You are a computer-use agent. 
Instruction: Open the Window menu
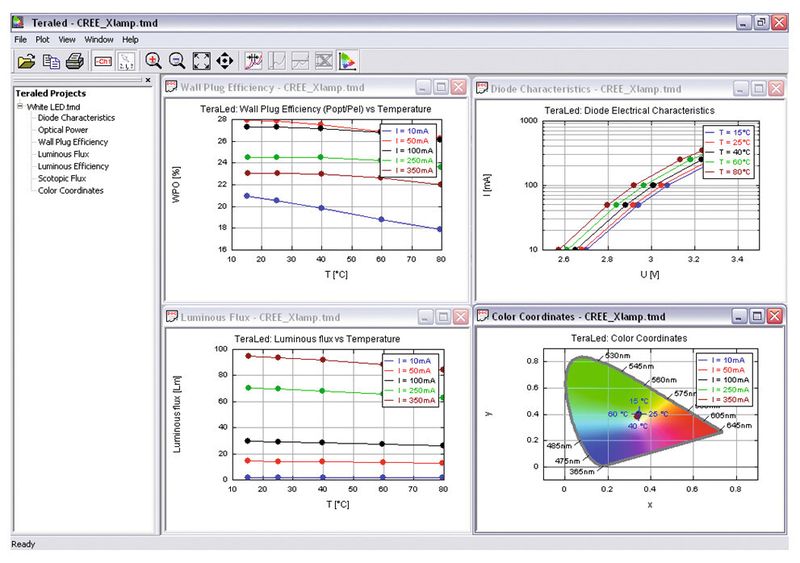click(98, 39)
